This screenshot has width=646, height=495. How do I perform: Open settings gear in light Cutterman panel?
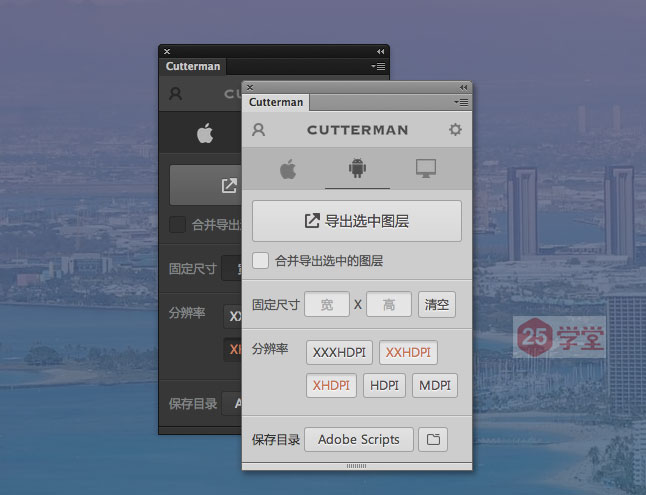[455, 129]
